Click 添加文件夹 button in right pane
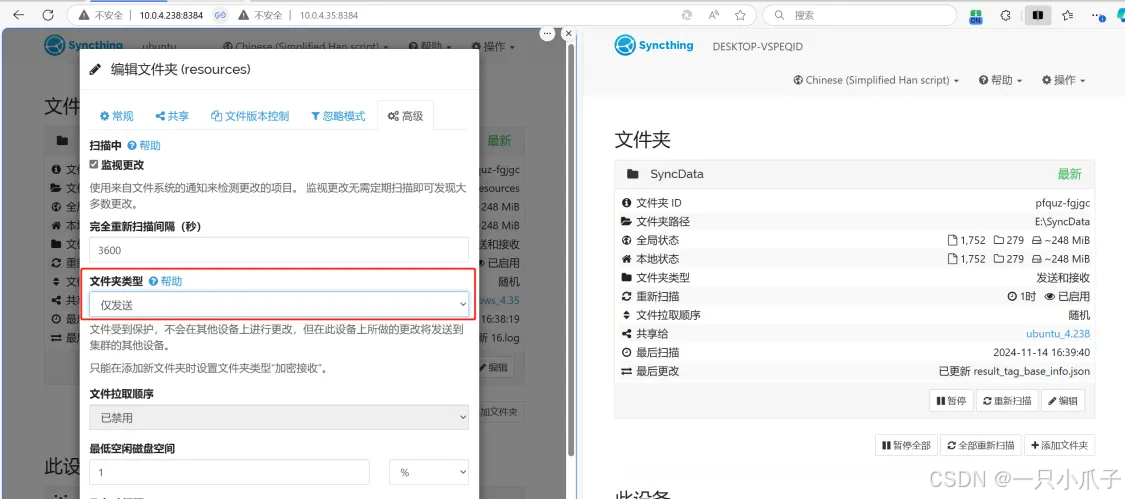The height and width of the screenshot is (499, 1125). click(x=1060, y=445)
